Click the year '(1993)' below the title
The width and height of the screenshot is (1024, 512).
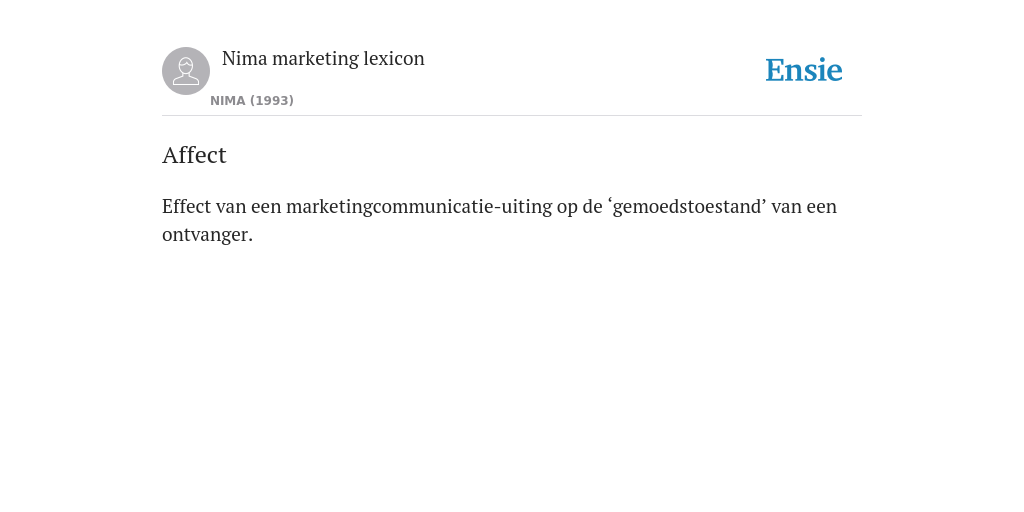click(272, 101)
